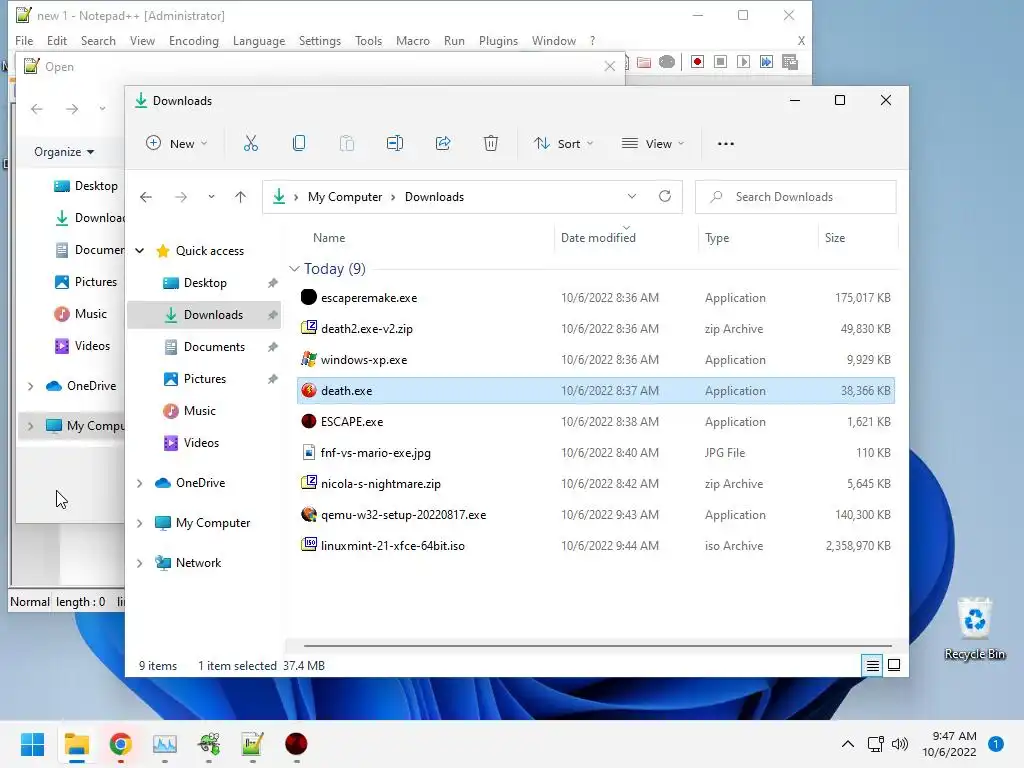Select Desktop in Explorer Quick access
The height and width of the screenshot is (768, 1024).
point(204,283)
